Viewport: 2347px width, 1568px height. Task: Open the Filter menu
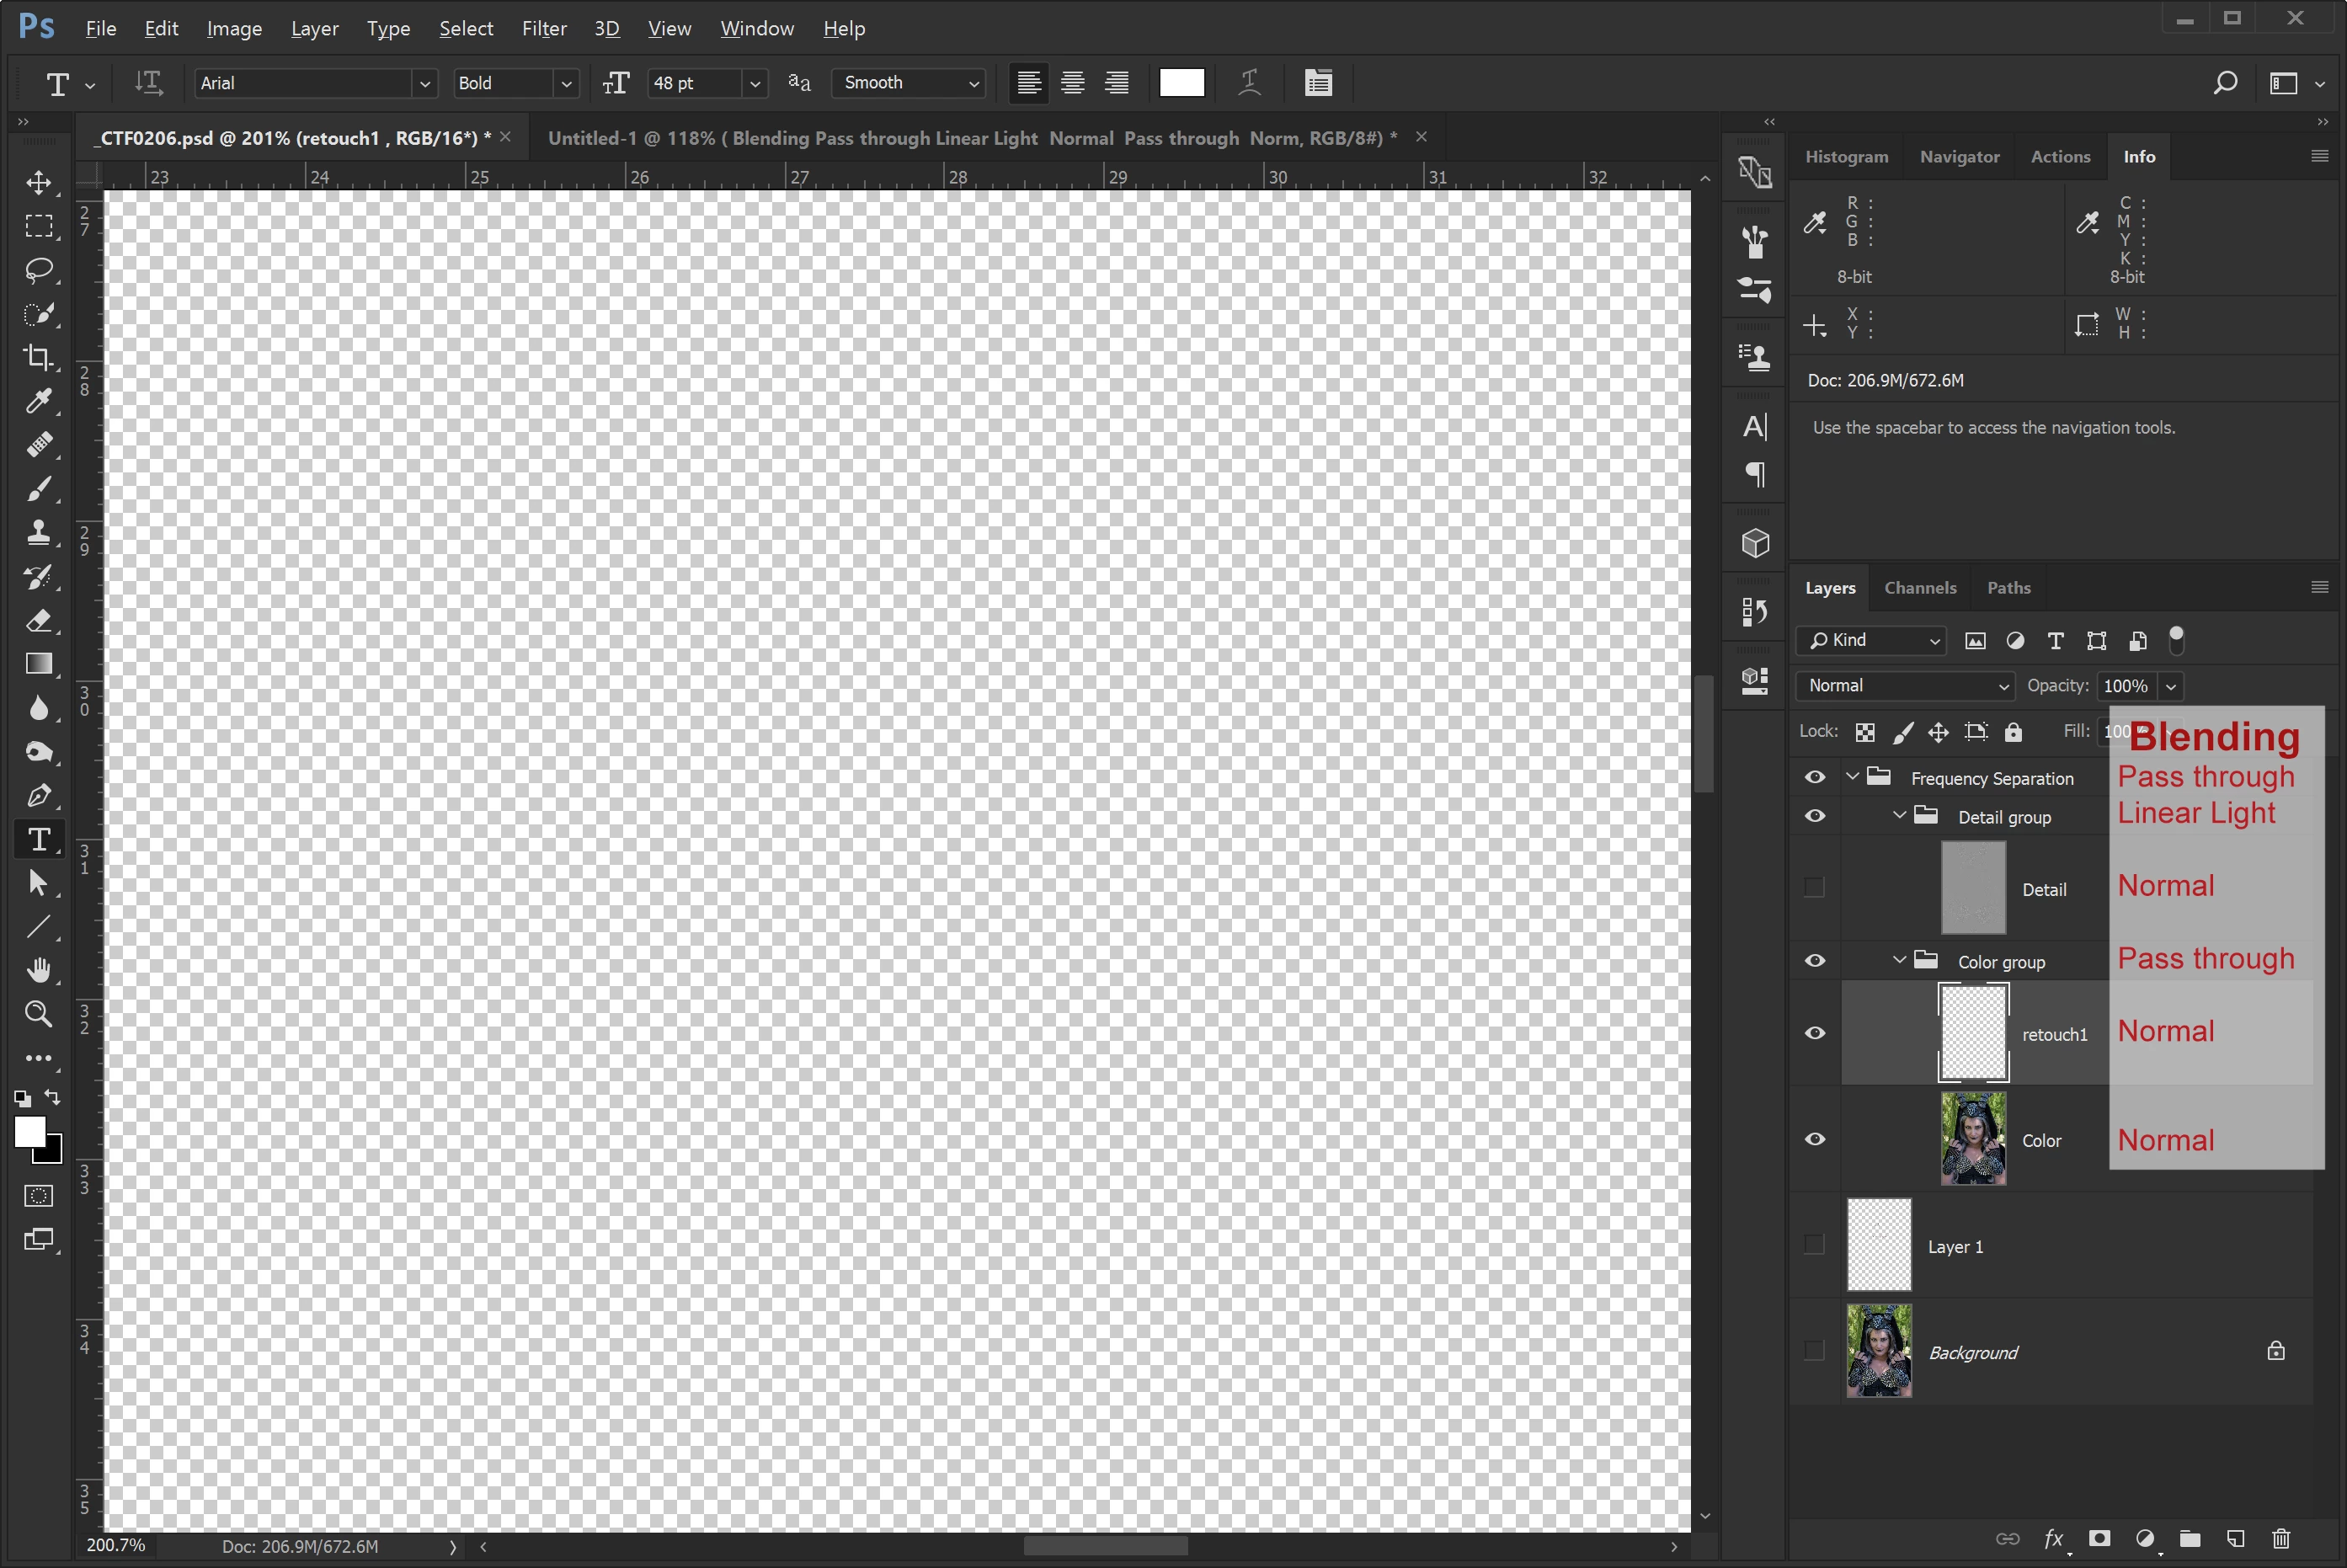coord(544,28)
